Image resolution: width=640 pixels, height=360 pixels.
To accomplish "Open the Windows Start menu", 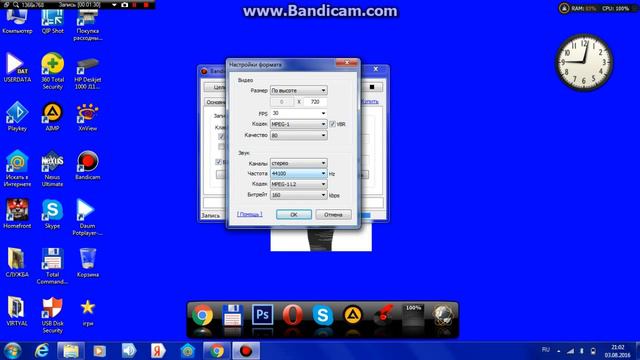I will pos(12,351).
